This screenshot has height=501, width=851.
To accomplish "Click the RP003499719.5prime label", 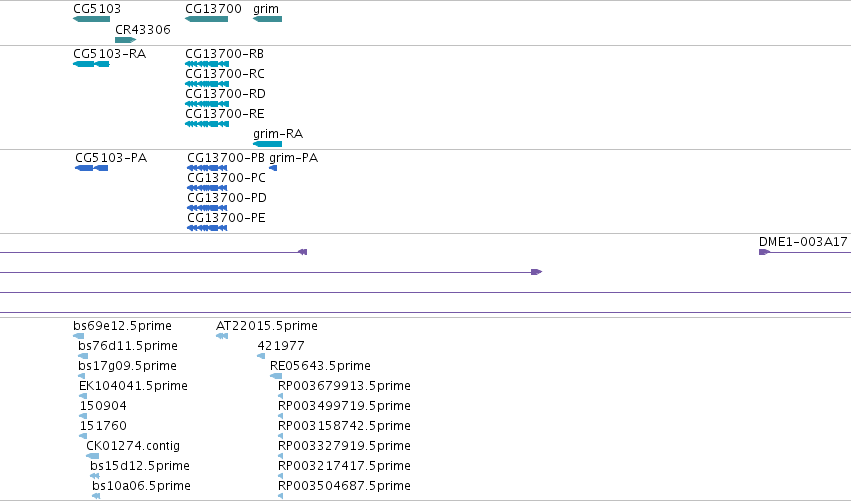I will pyautogui.click(x=344, y=407).
